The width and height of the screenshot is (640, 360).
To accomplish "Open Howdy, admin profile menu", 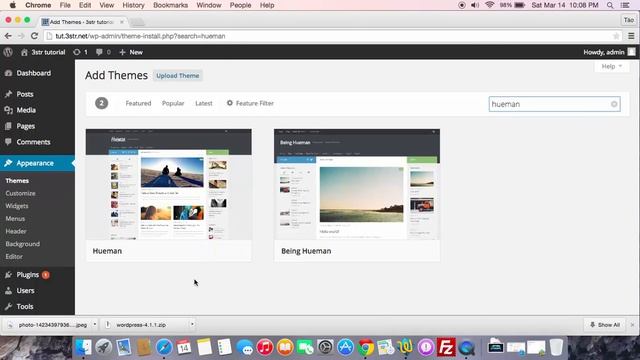I will [609, 52].
